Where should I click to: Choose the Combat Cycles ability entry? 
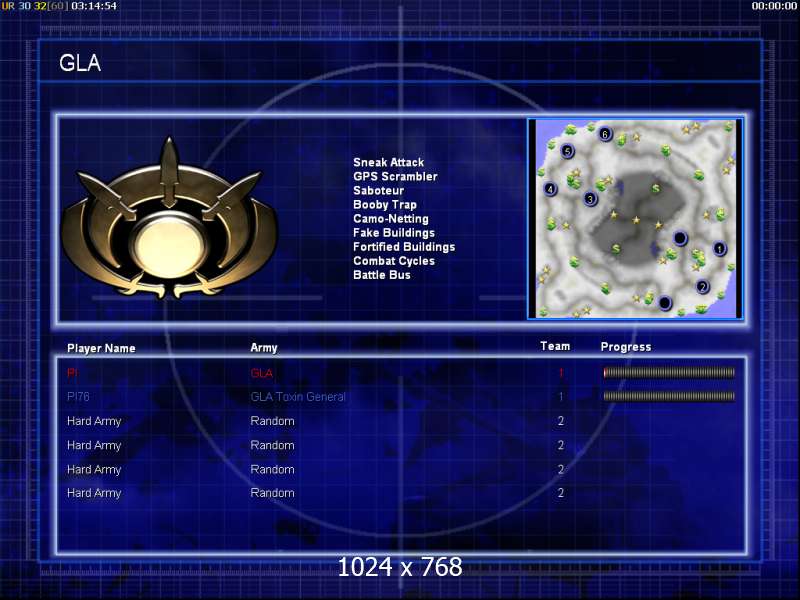pos(394,261)
